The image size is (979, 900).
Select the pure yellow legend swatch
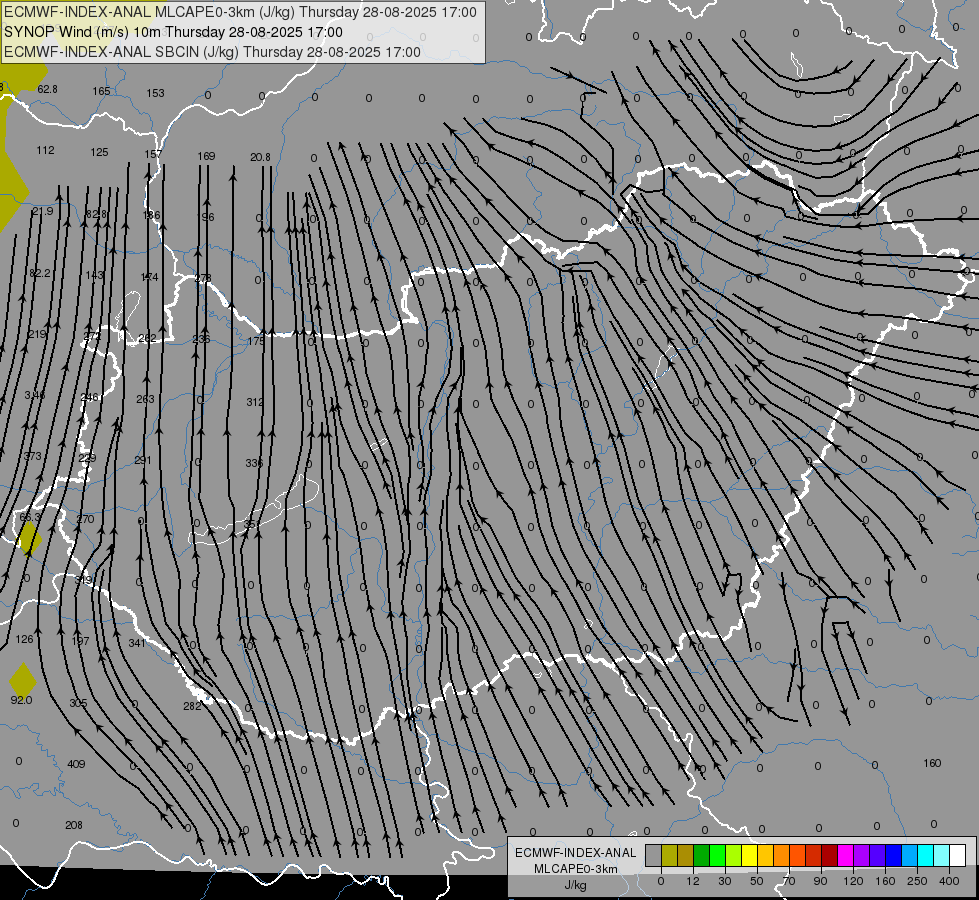749,855
